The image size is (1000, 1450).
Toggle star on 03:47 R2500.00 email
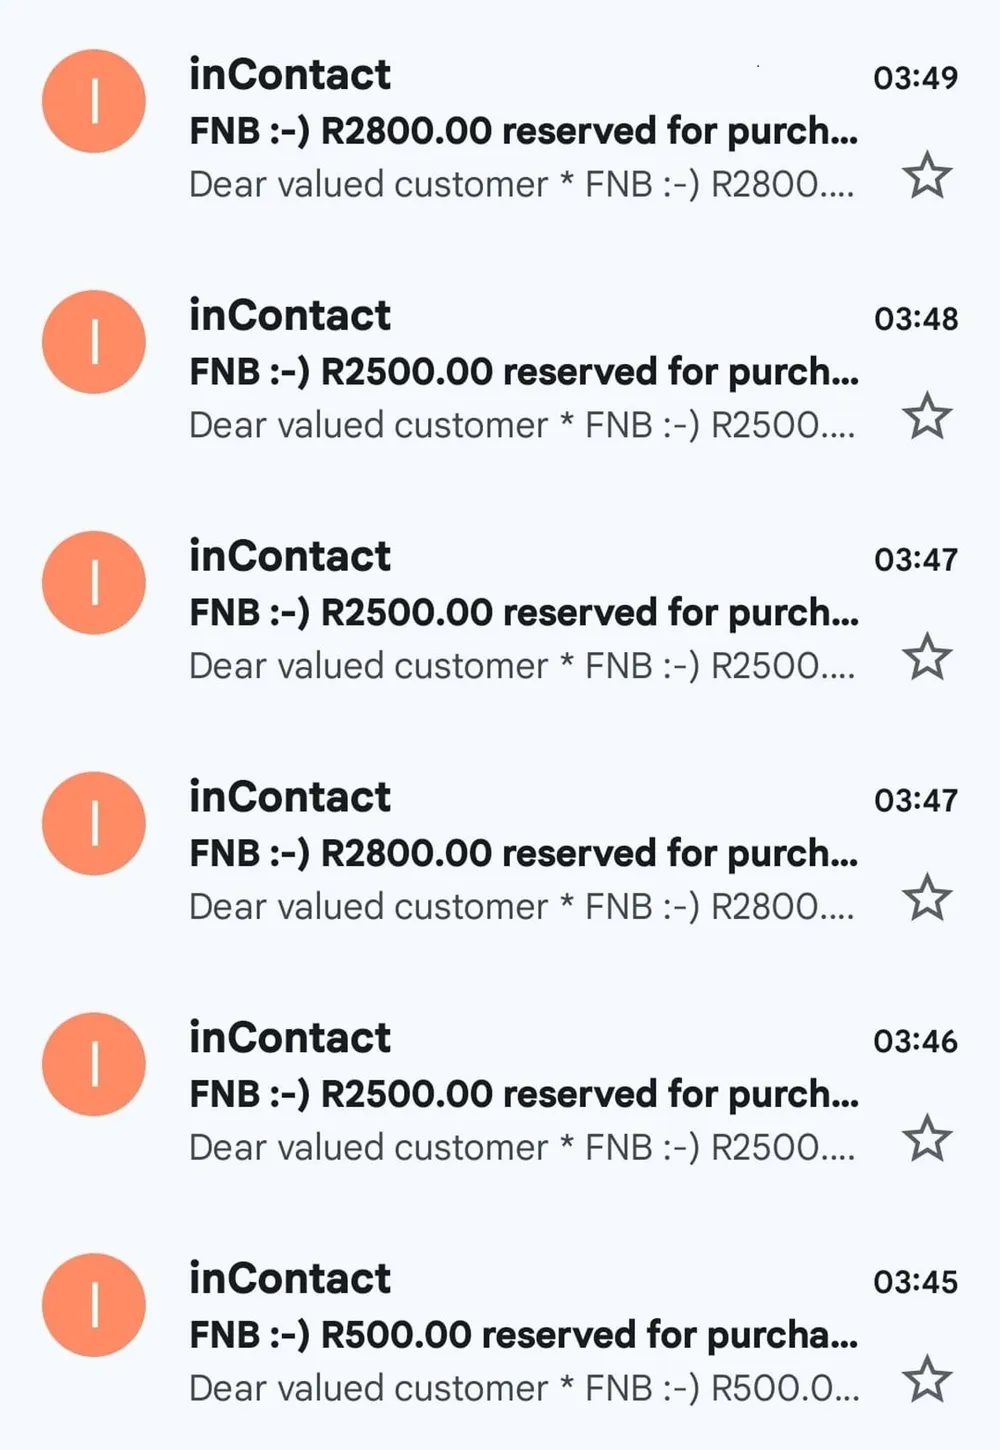(927, 657)
